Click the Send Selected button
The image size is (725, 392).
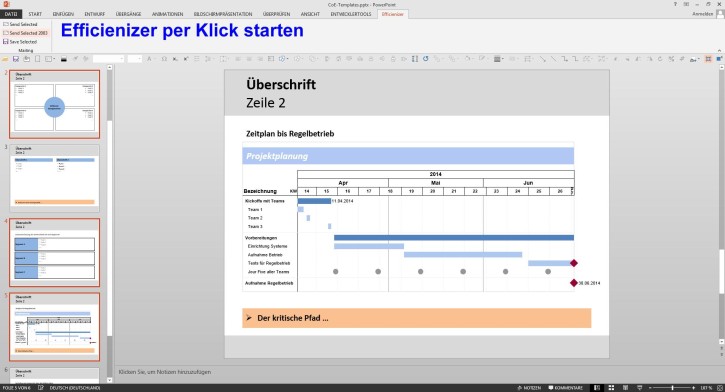tap(20, 24)
